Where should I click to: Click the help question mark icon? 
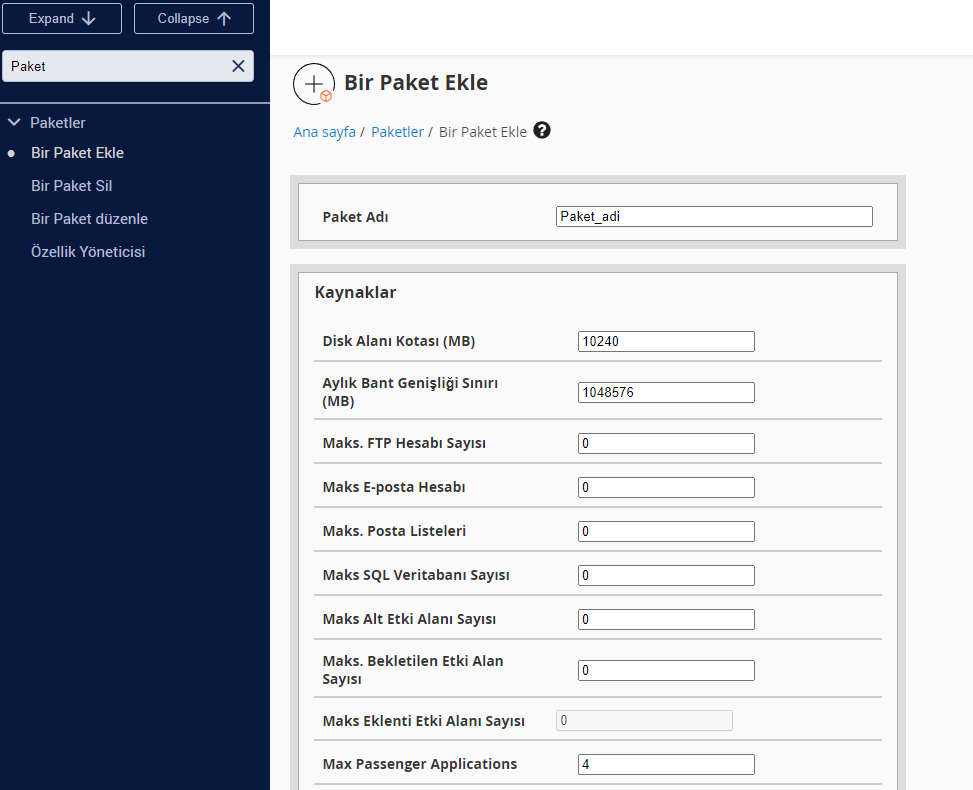click(542, 131)
